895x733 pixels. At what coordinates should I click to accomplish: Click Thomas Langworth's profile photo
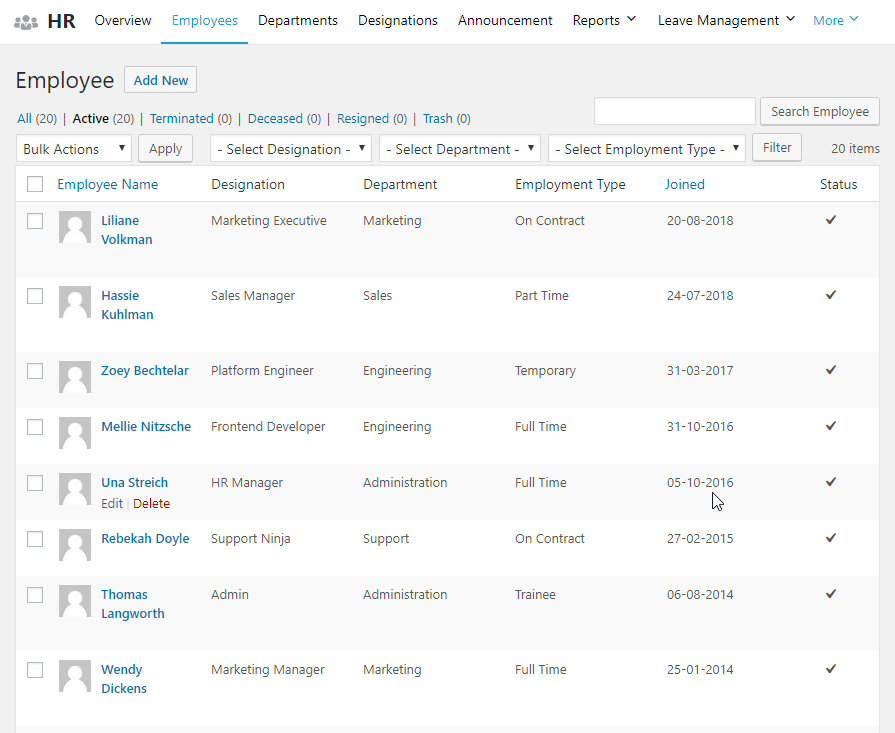[x=74, y=601]
